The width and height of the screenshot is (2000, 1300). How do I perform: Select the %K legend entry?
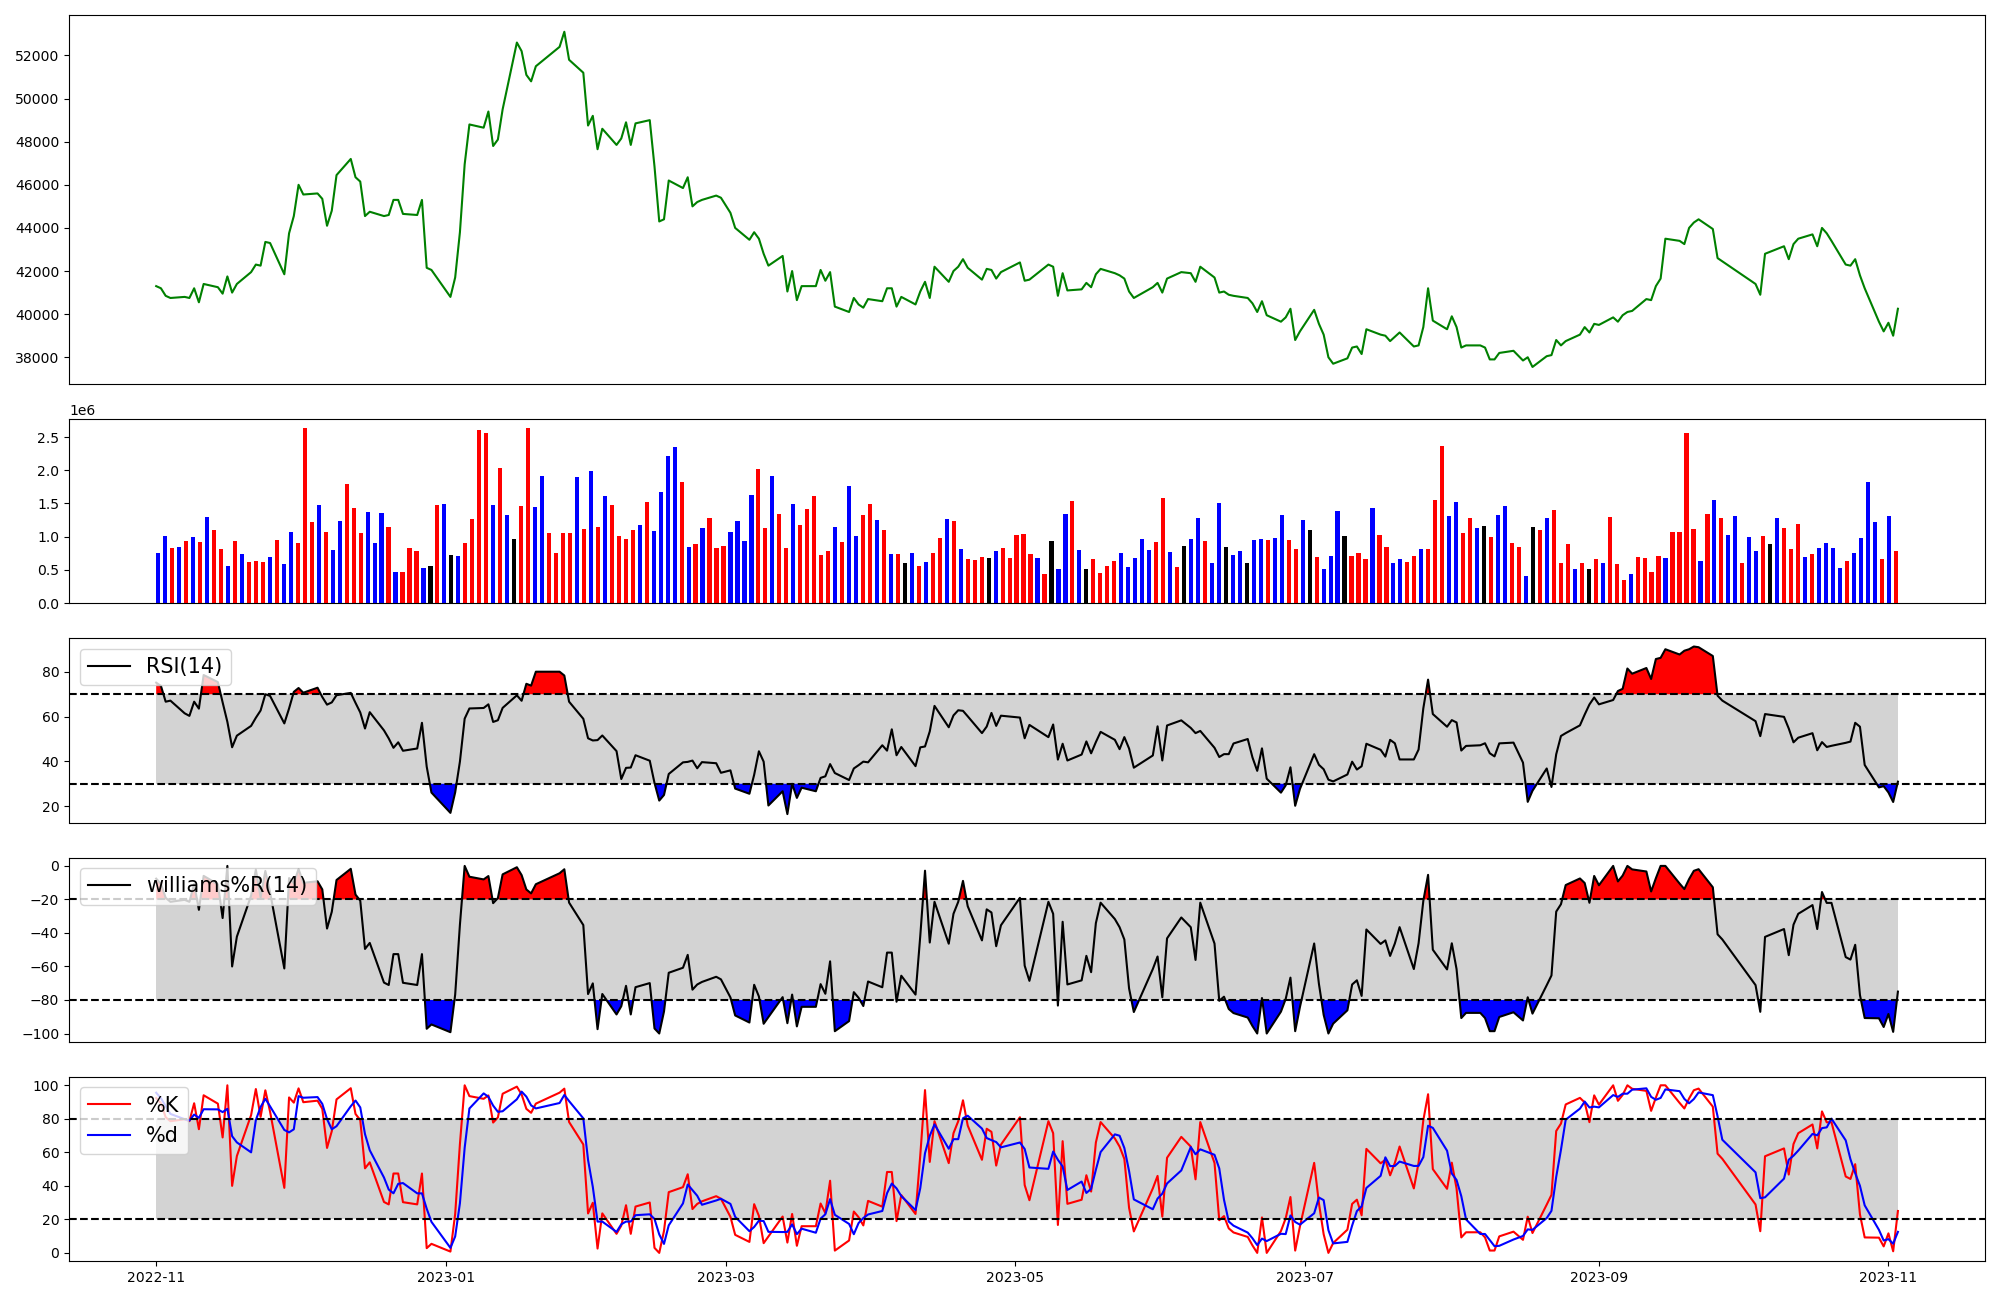161,1104
